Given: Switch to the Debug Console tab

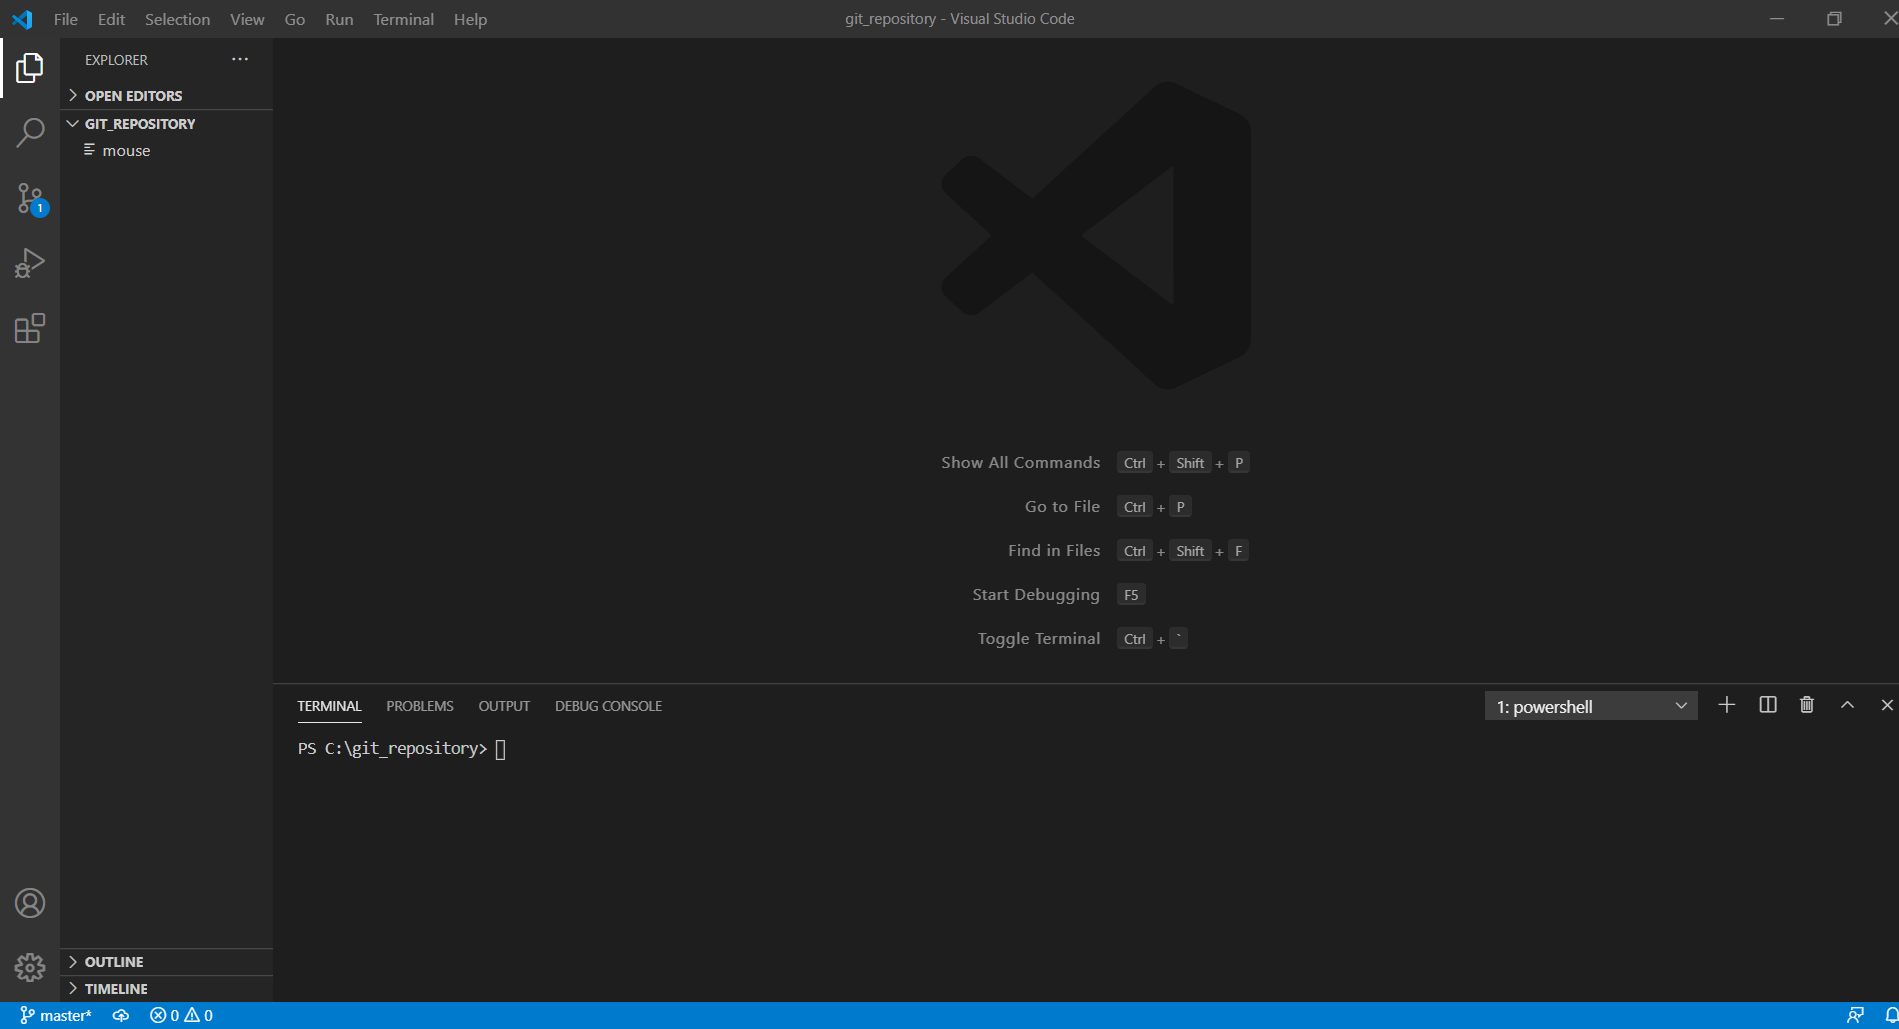Looking at the screenshot, I should 608,706.
